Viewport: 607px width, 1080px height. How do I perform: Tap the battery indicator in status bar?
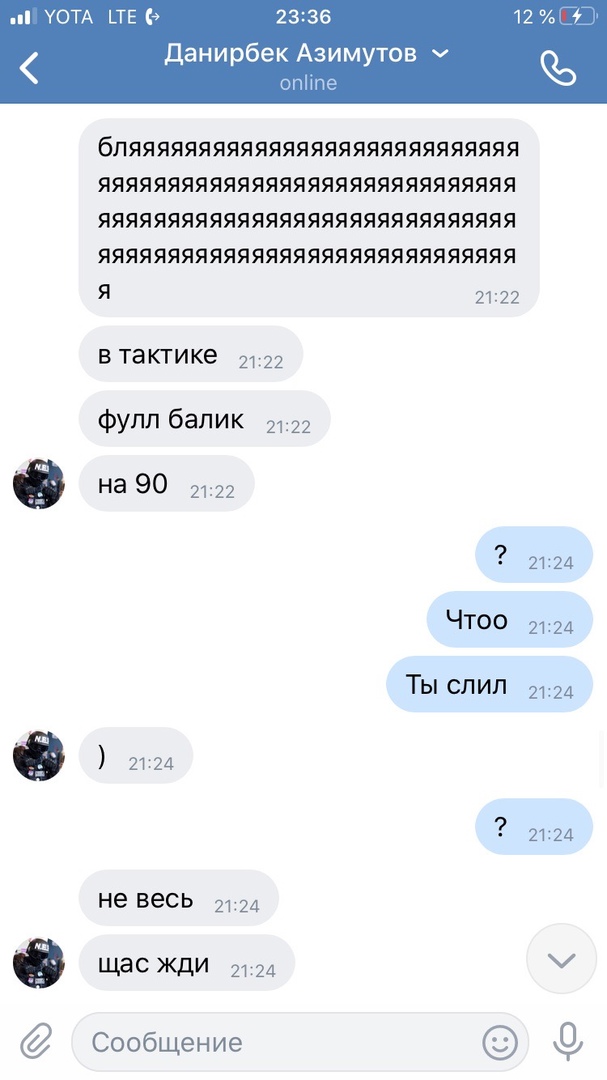pos(577,17)
